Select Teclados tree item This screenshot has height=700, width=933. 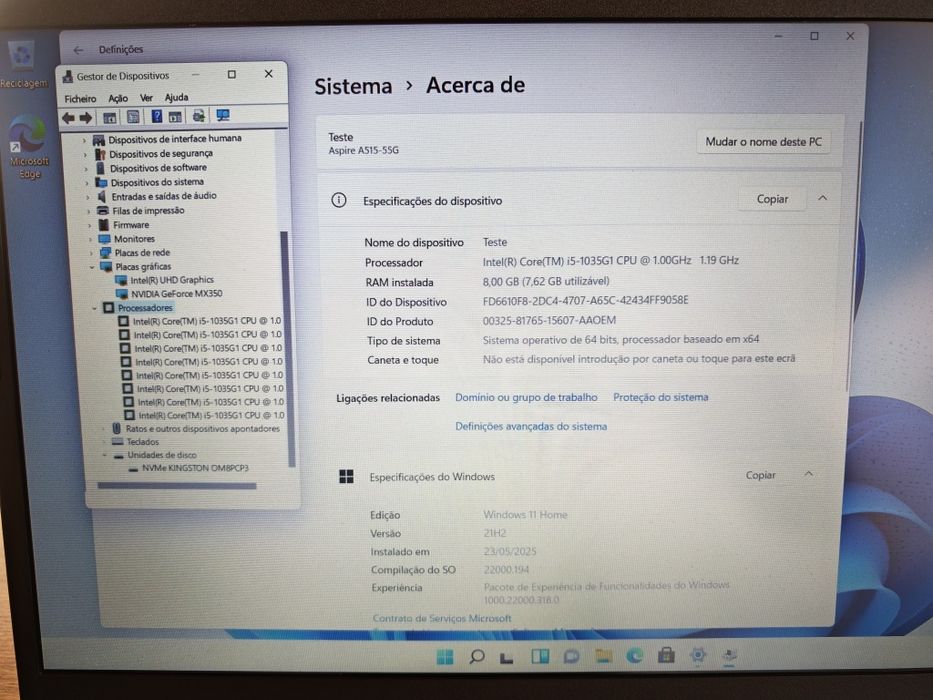point(142,442)
